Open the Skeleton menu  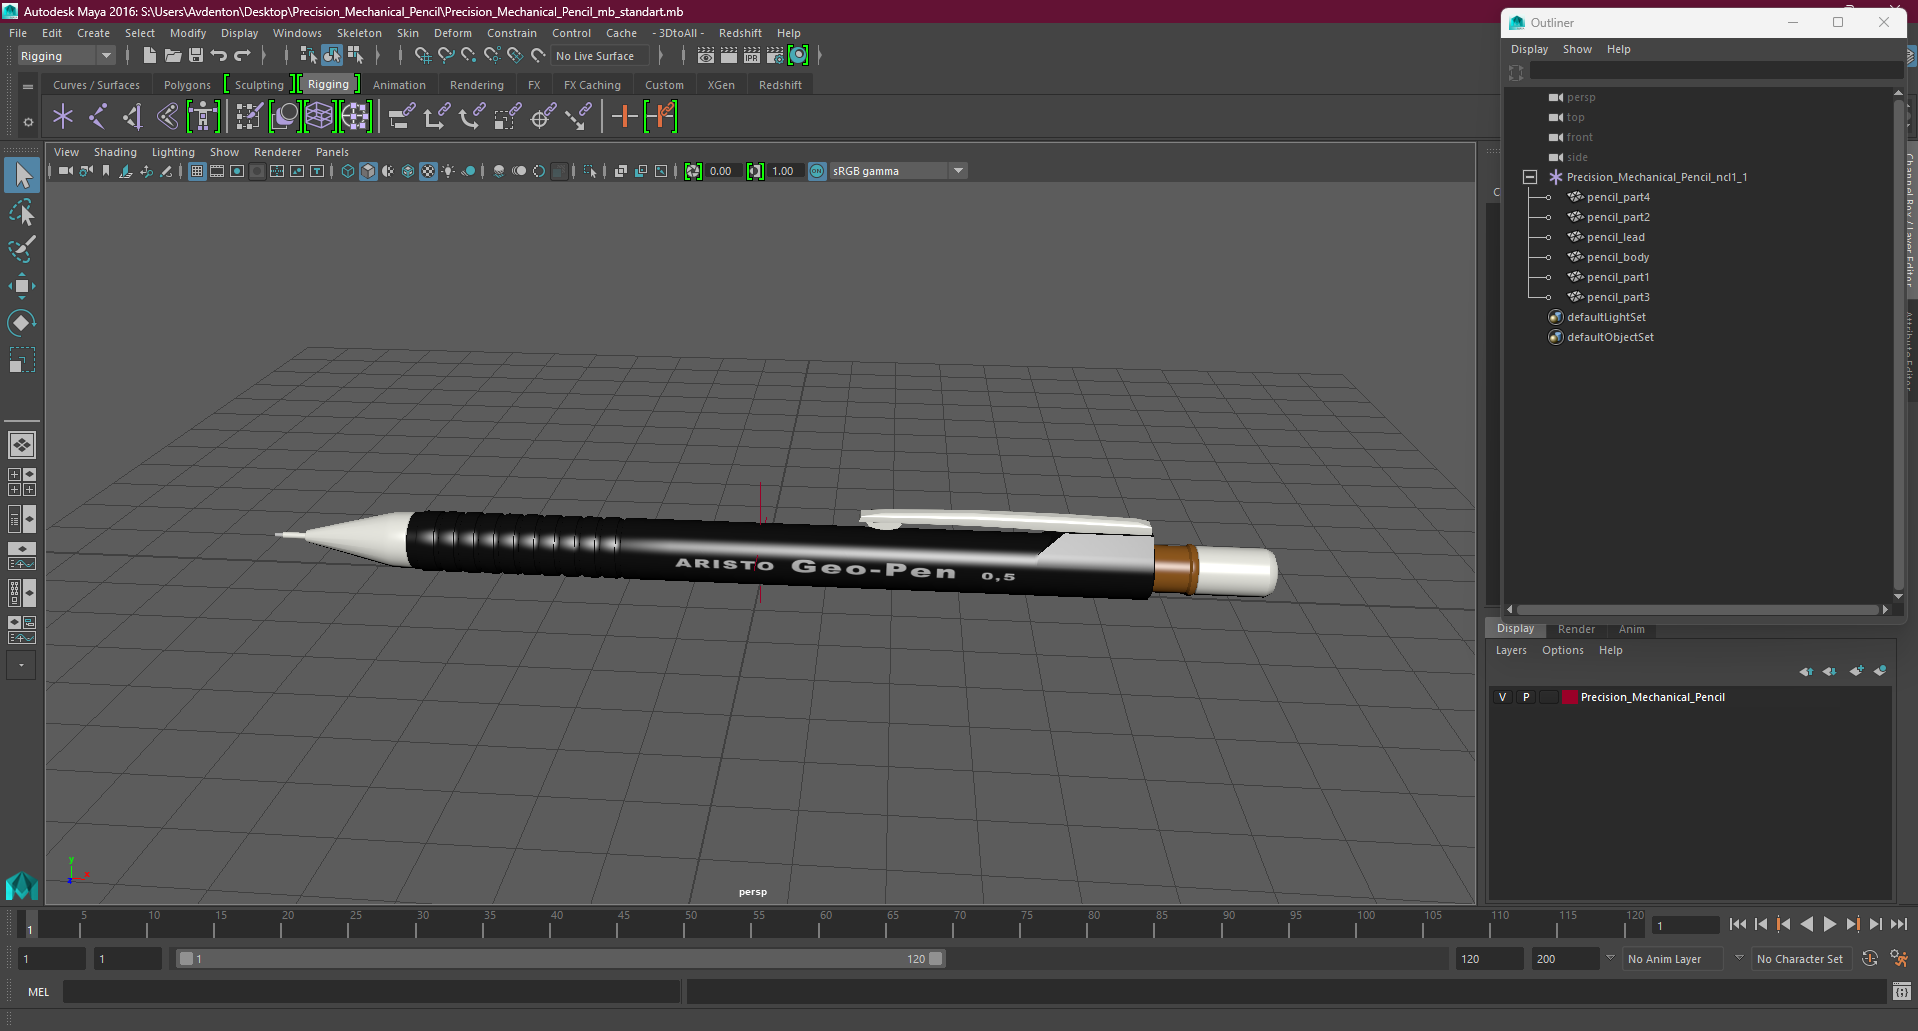click(359, 33)
